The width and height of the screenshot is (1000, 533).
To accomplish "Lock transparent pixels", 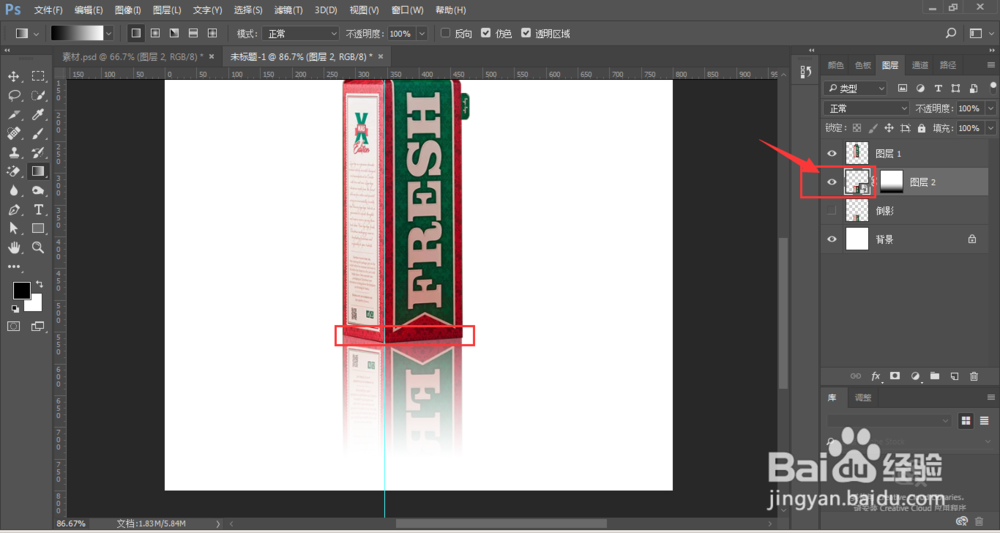I will [857, 128].
